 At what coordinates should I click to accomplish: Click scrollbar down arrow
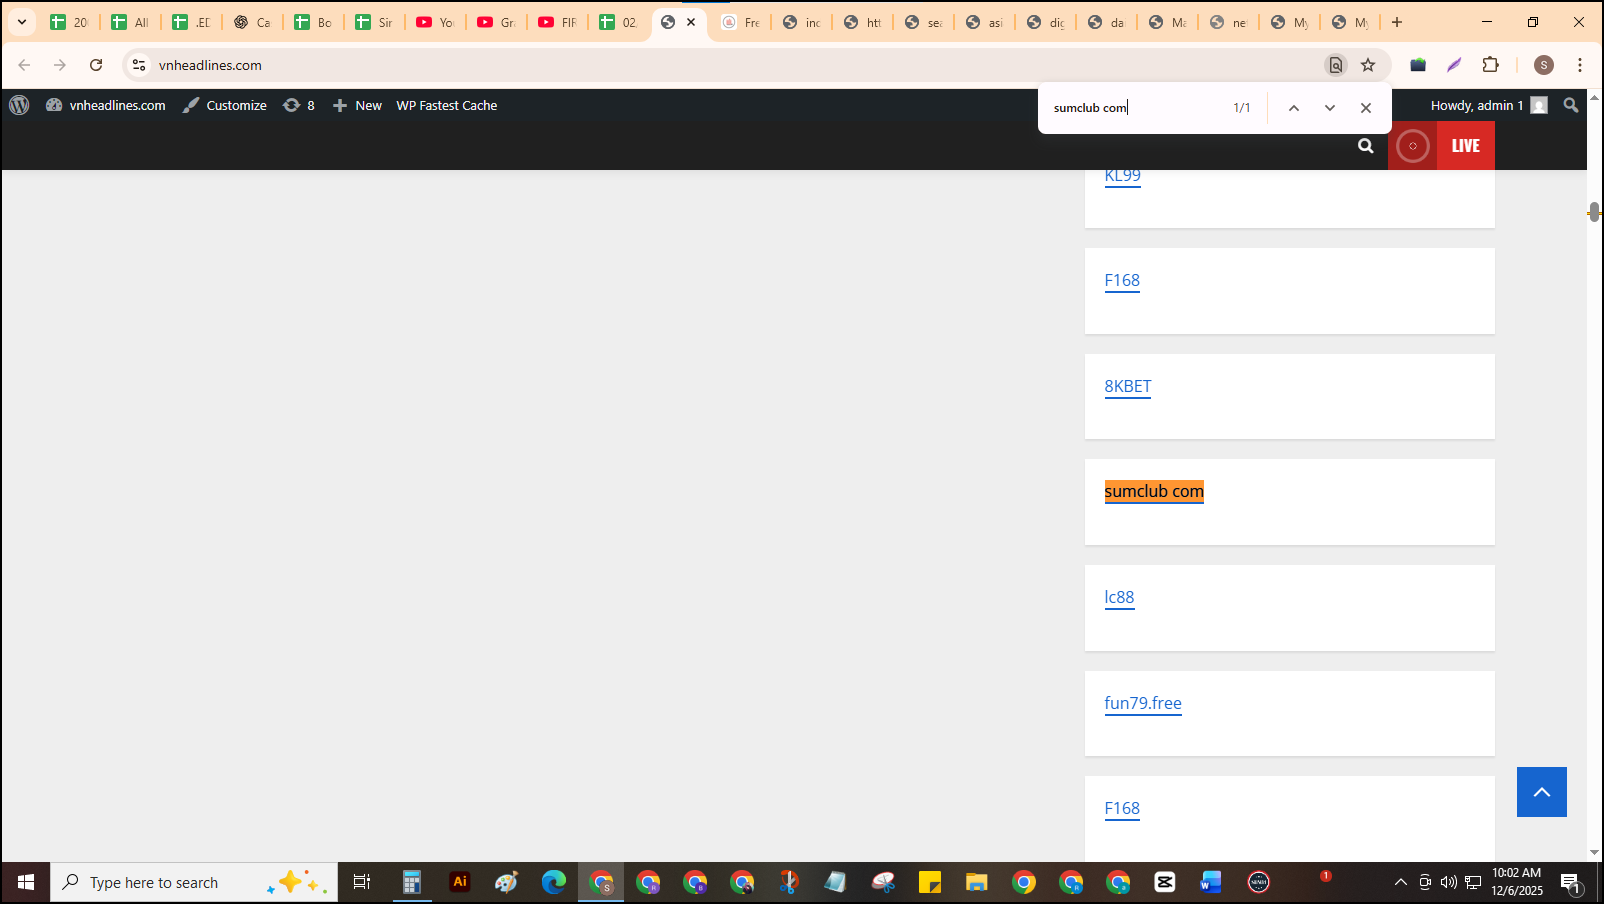coord(1594,852)
